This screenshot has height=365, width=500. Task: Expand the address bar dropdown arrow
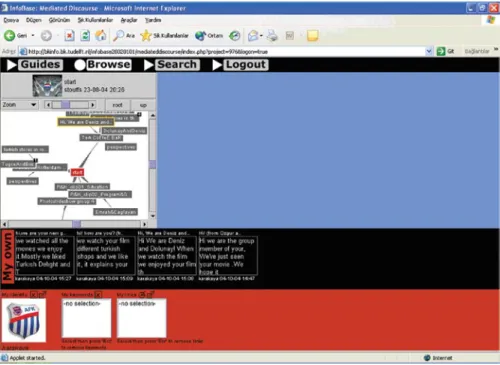tap(429, 51)
